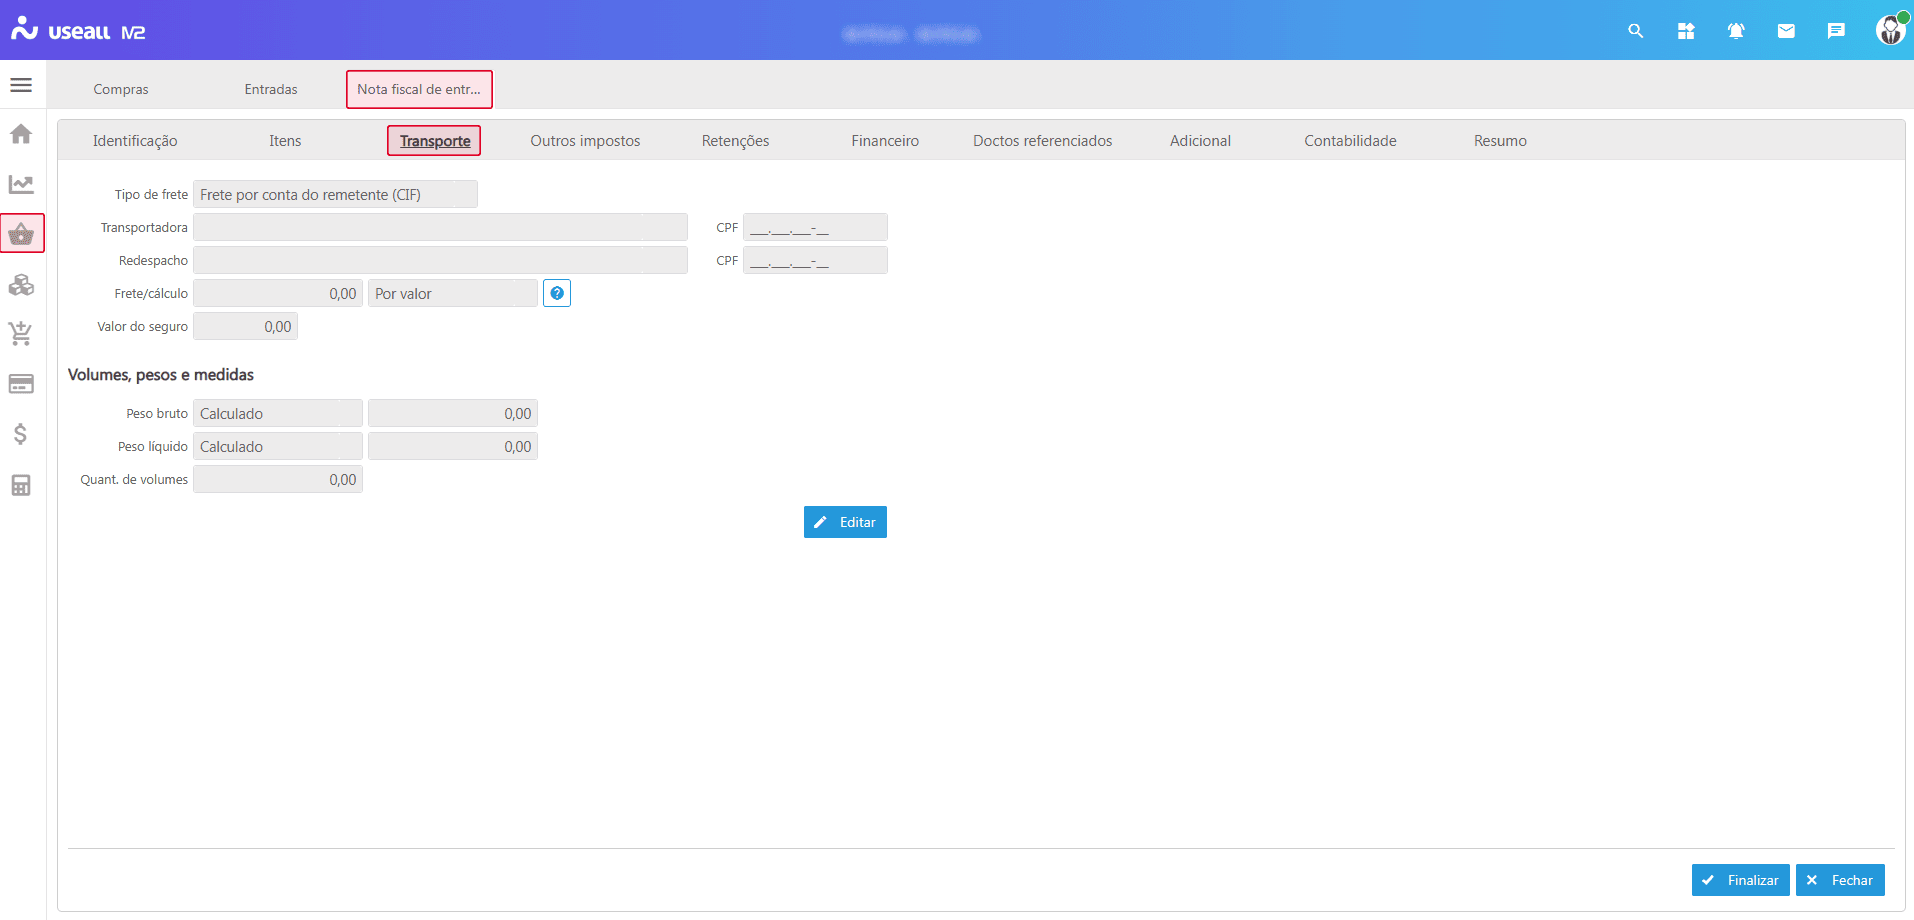
Task: Click into the Transportadora field
Action: [440, 227]
